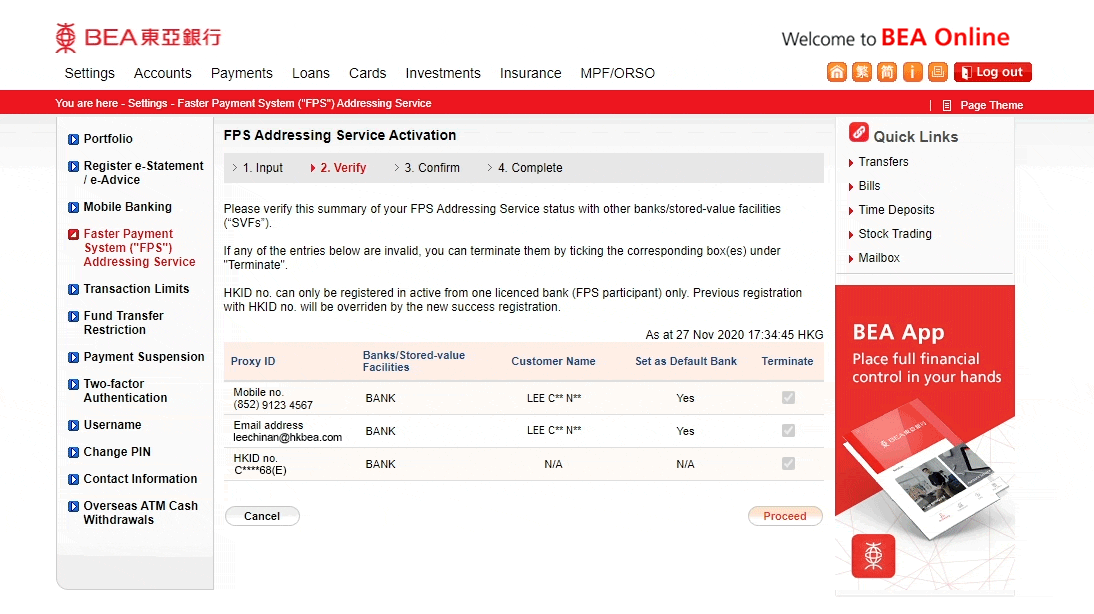This screenshot has height=614, width=1094.
Task: Click the Cancel button
Action: tap(262, 516)
